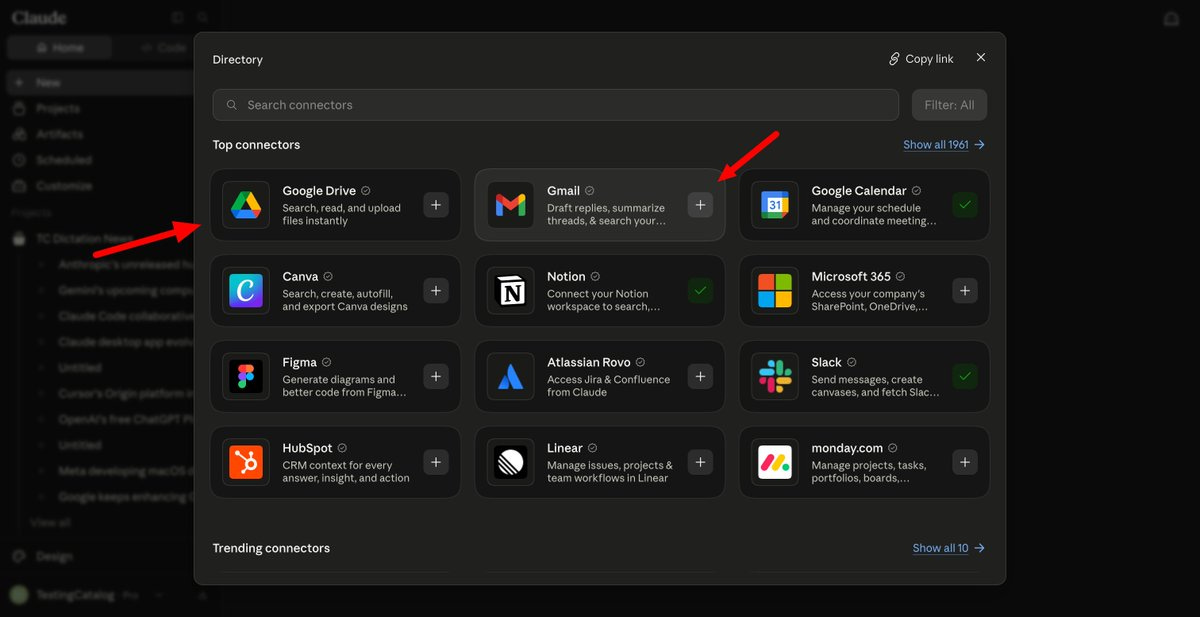Click the Google Calendar connected checkmark

[x=965, y=205]
